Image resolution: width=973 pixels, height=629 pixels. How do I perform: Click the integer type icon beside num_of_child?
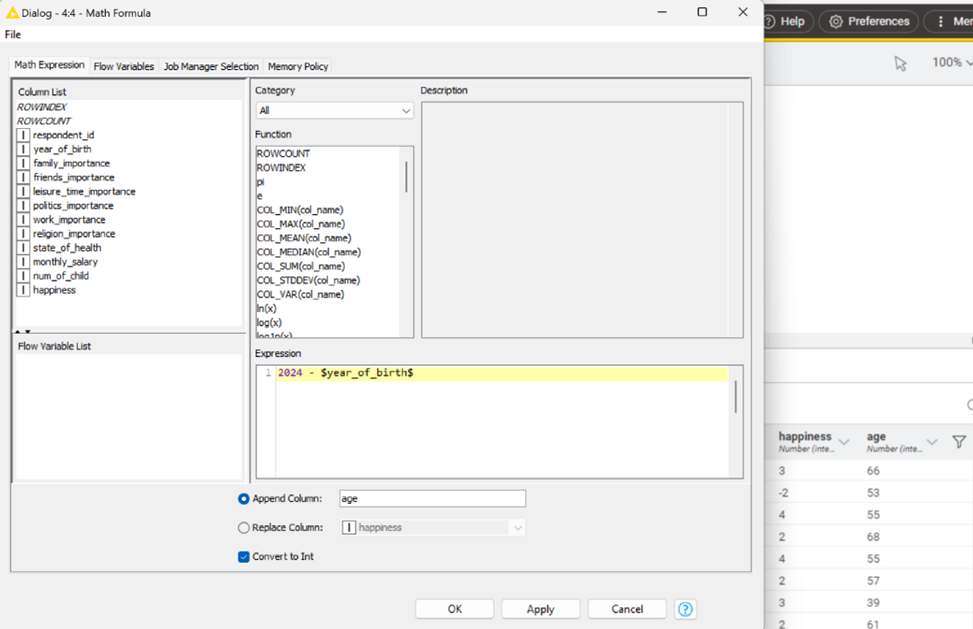(23, 275)
